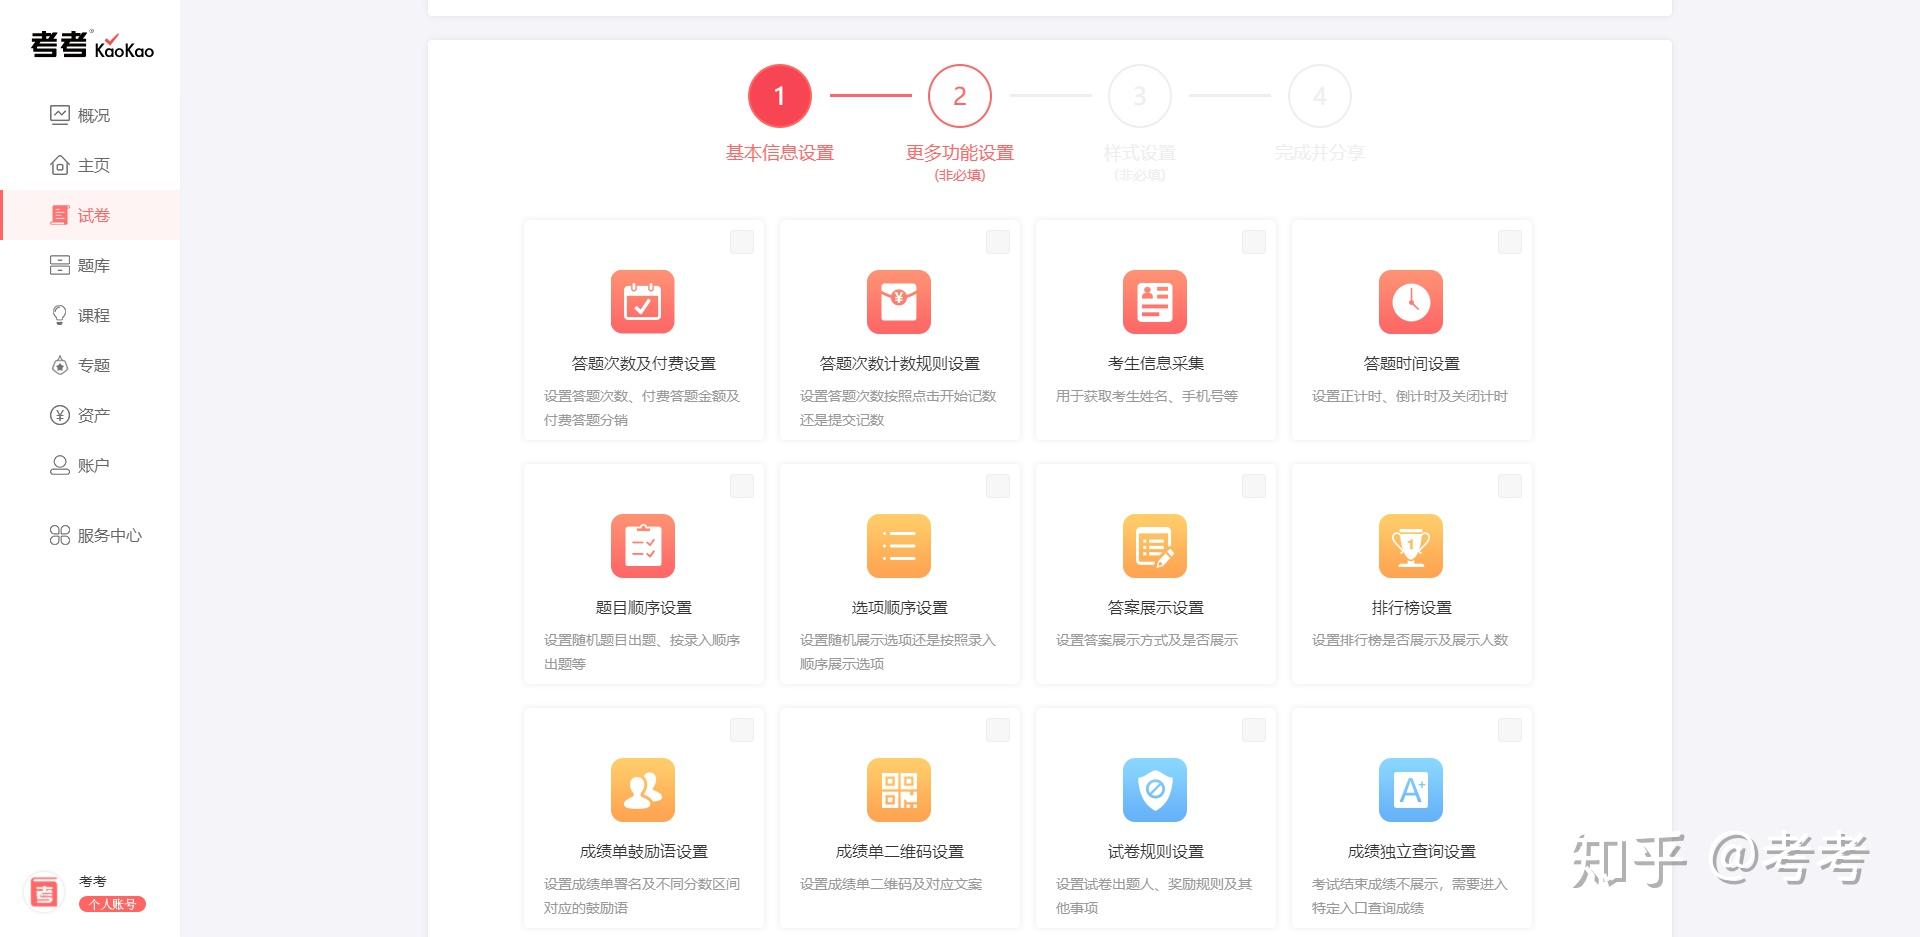Check the 答案展示设置 card checkbox
Viewport: 1920px width, 937px height.
pos(1254,486)
